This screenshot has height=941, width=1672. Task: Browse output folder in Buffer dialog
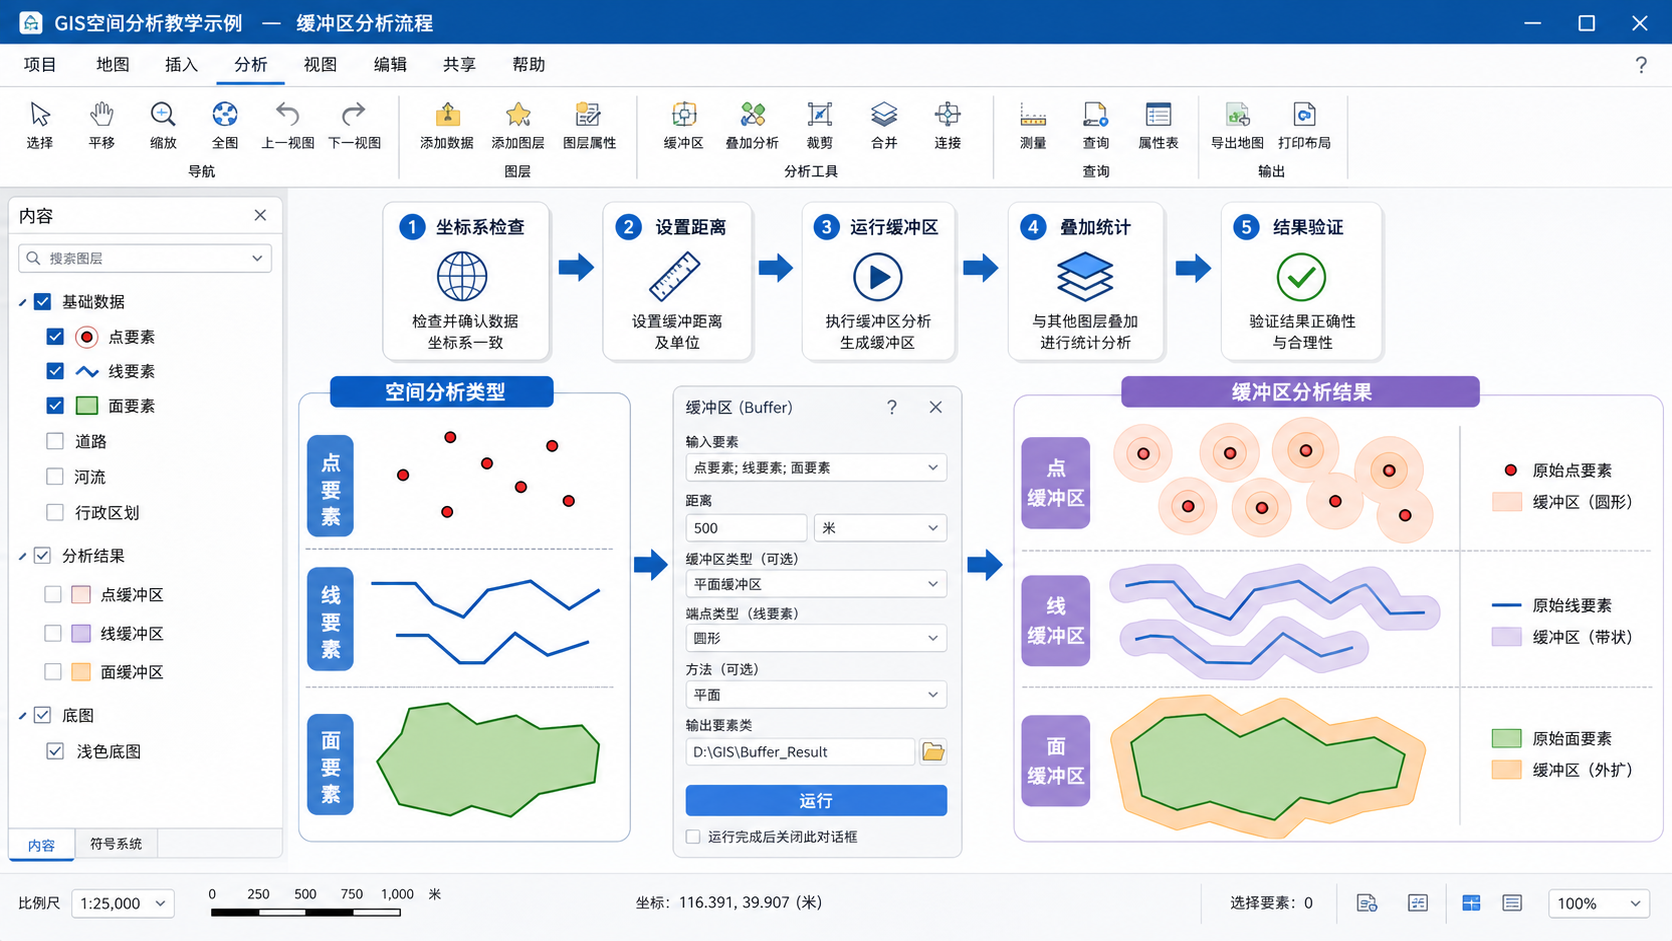click(933, 752)
